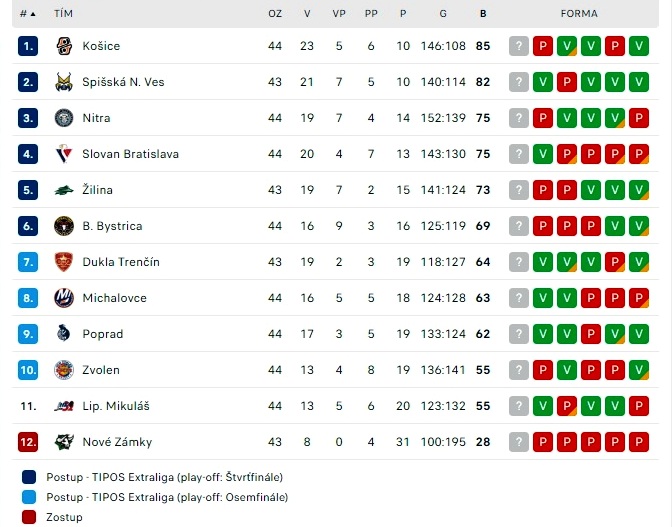Select the Nové Zámky team logo
The height and width of the screenshot is (527, 672).
point(64,442)
